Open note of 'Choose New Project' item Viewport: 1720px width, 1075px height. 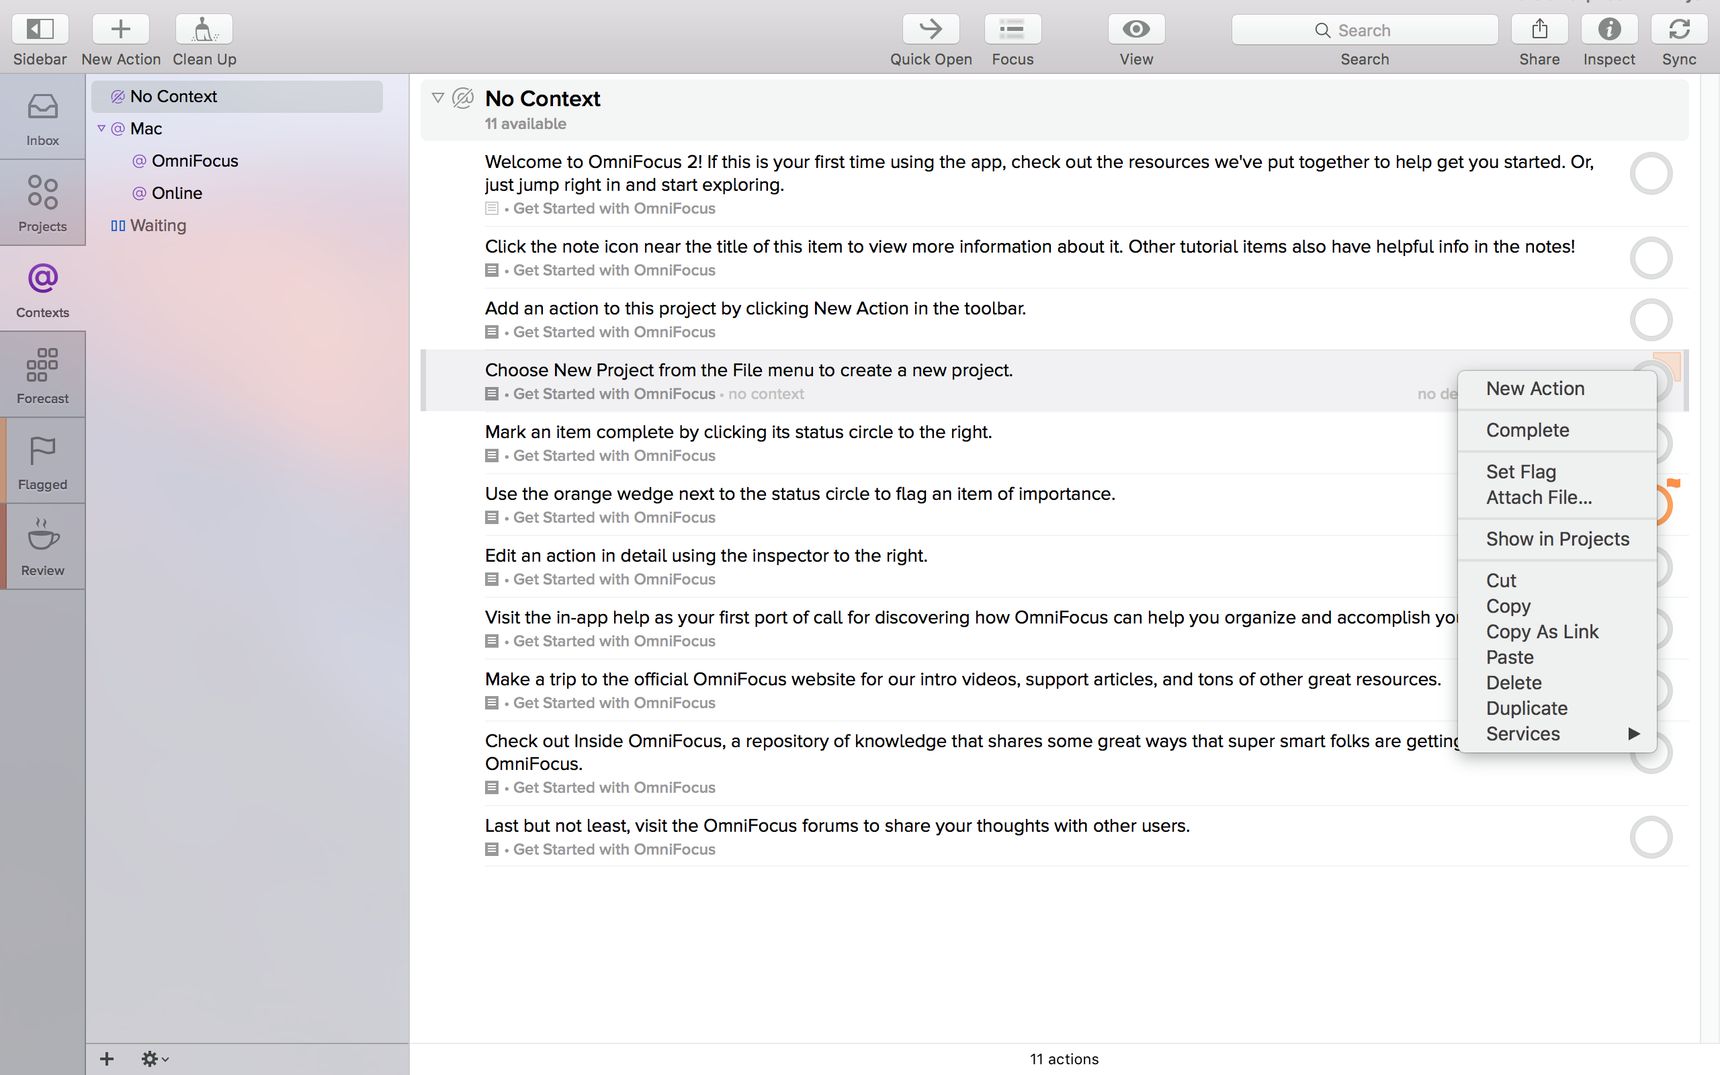click(x=491, y=395)
